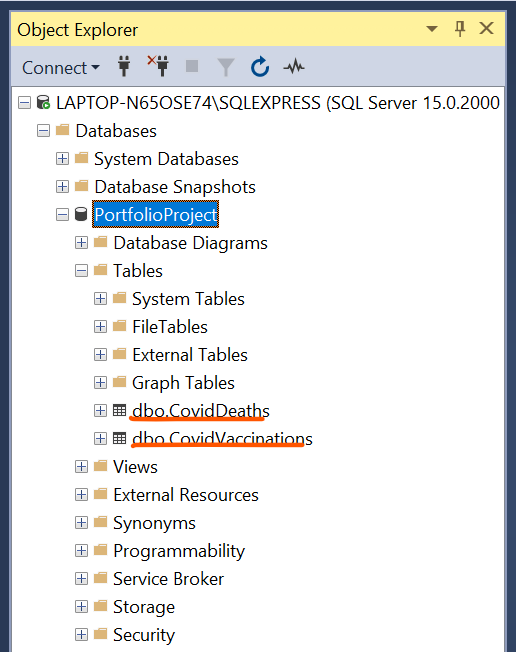
Task: Select the Programmability tree item
Action: click(x=179, y=551)
